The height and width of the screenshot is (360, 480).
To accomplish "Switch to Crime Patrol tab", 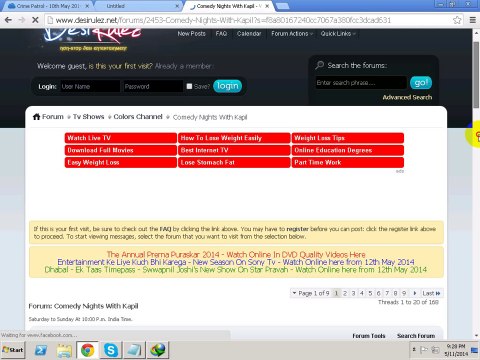I will [x=47, y=6].
